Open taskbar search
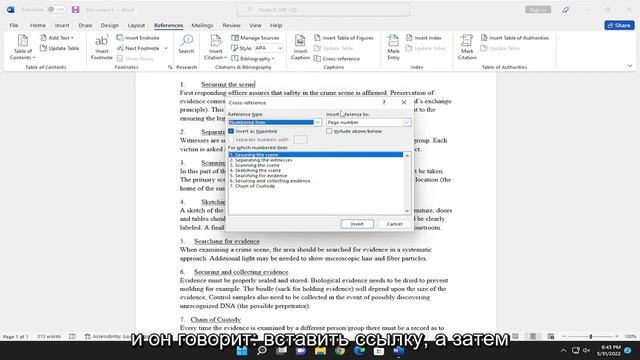This screenshot has width=640, height=360. [x=262, y=351]
